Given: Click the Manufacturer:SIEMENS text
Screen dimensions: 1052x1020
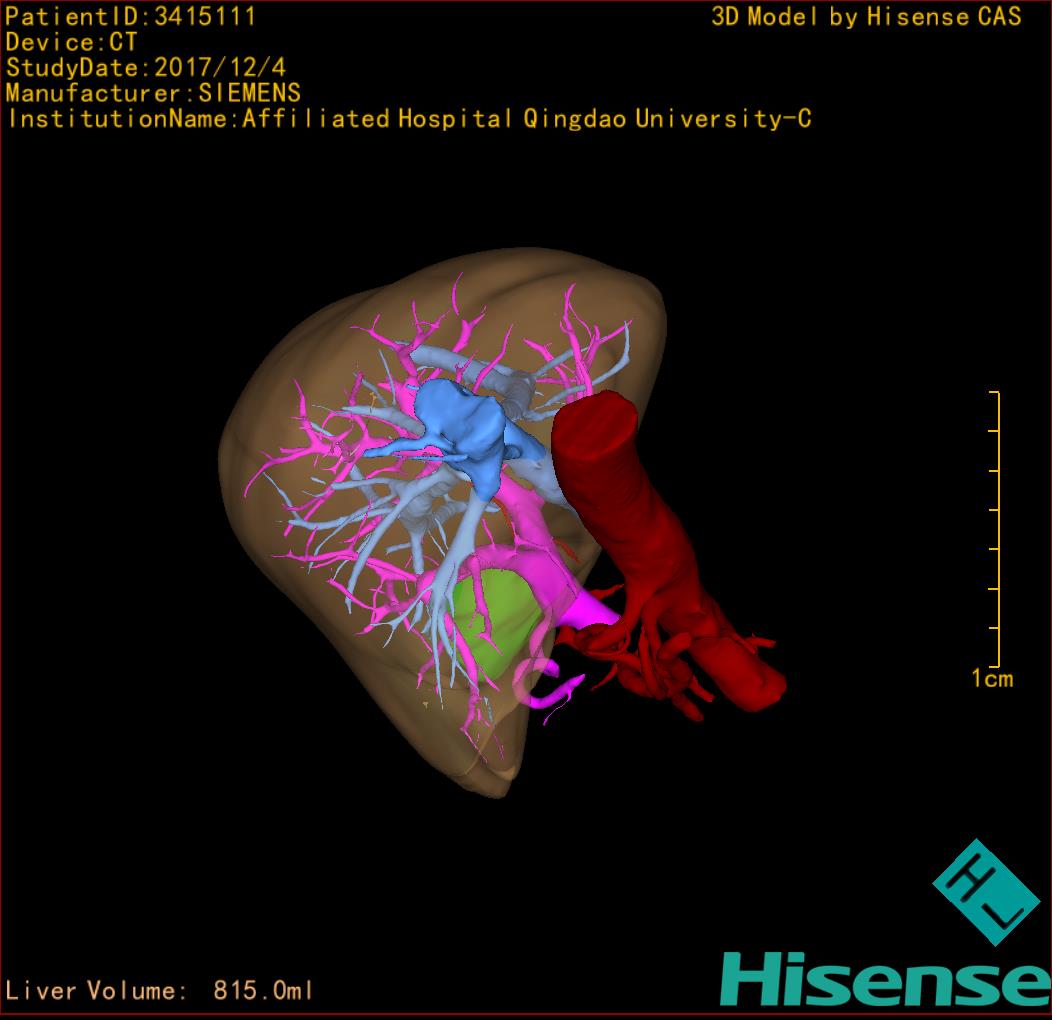Looking at the screenshot, I should (x=153, y=93).
